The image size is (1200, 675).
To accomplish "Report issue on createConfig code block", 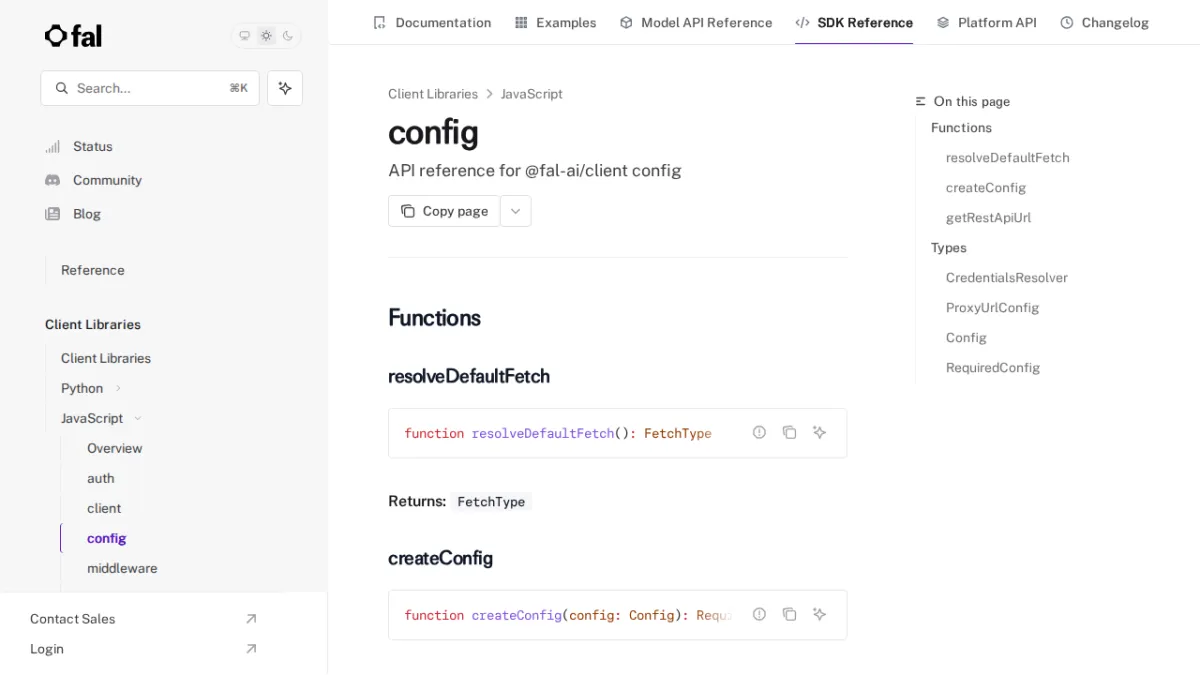I will (759, 614).
